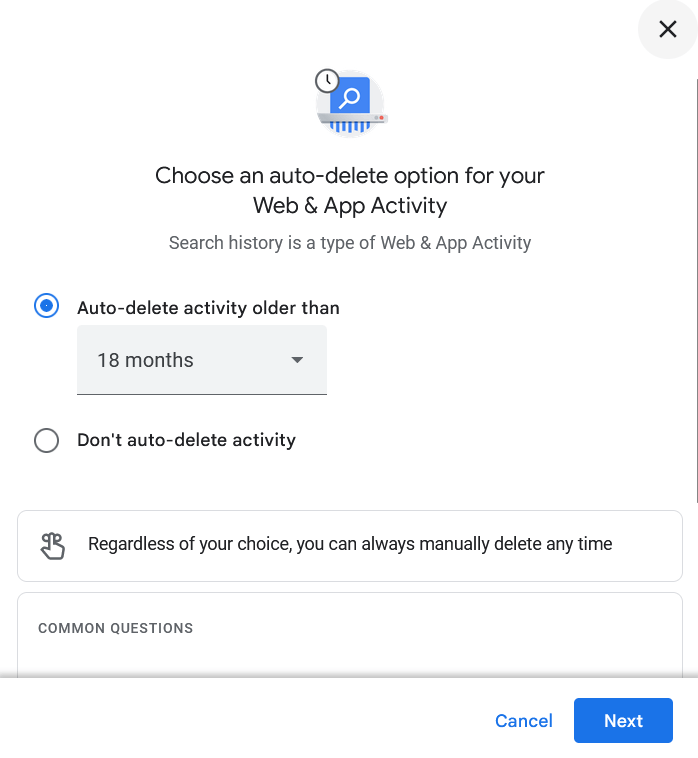Click the 'Regardless of your choice' info text

point(350,545)
